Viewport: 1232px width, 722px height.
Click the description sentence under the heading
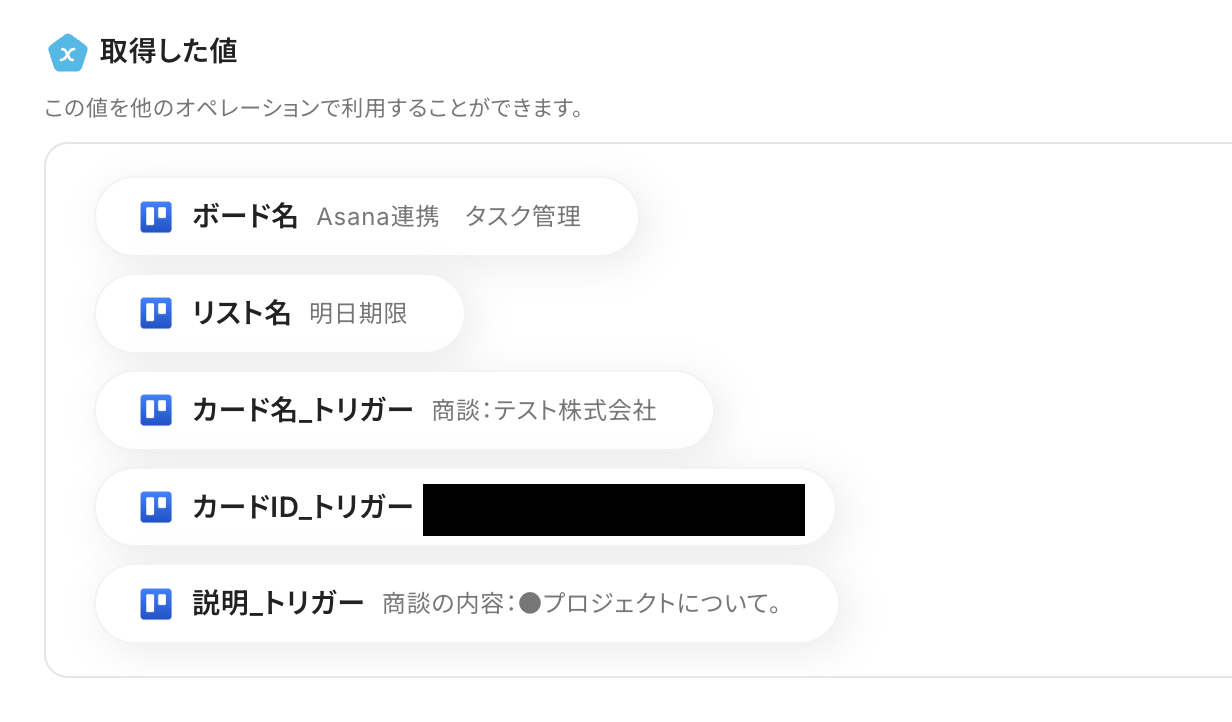tap(313, 107)
